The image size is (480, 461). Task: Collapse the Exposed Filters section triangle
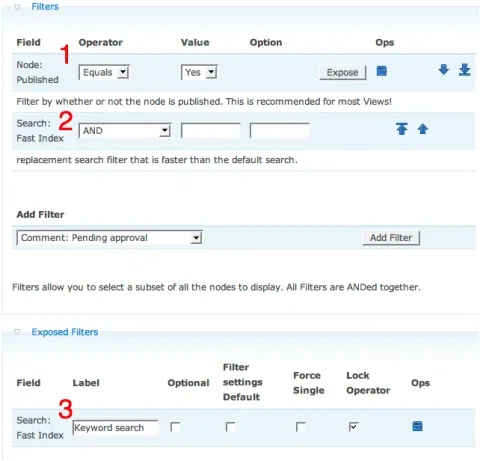point(17,332)
